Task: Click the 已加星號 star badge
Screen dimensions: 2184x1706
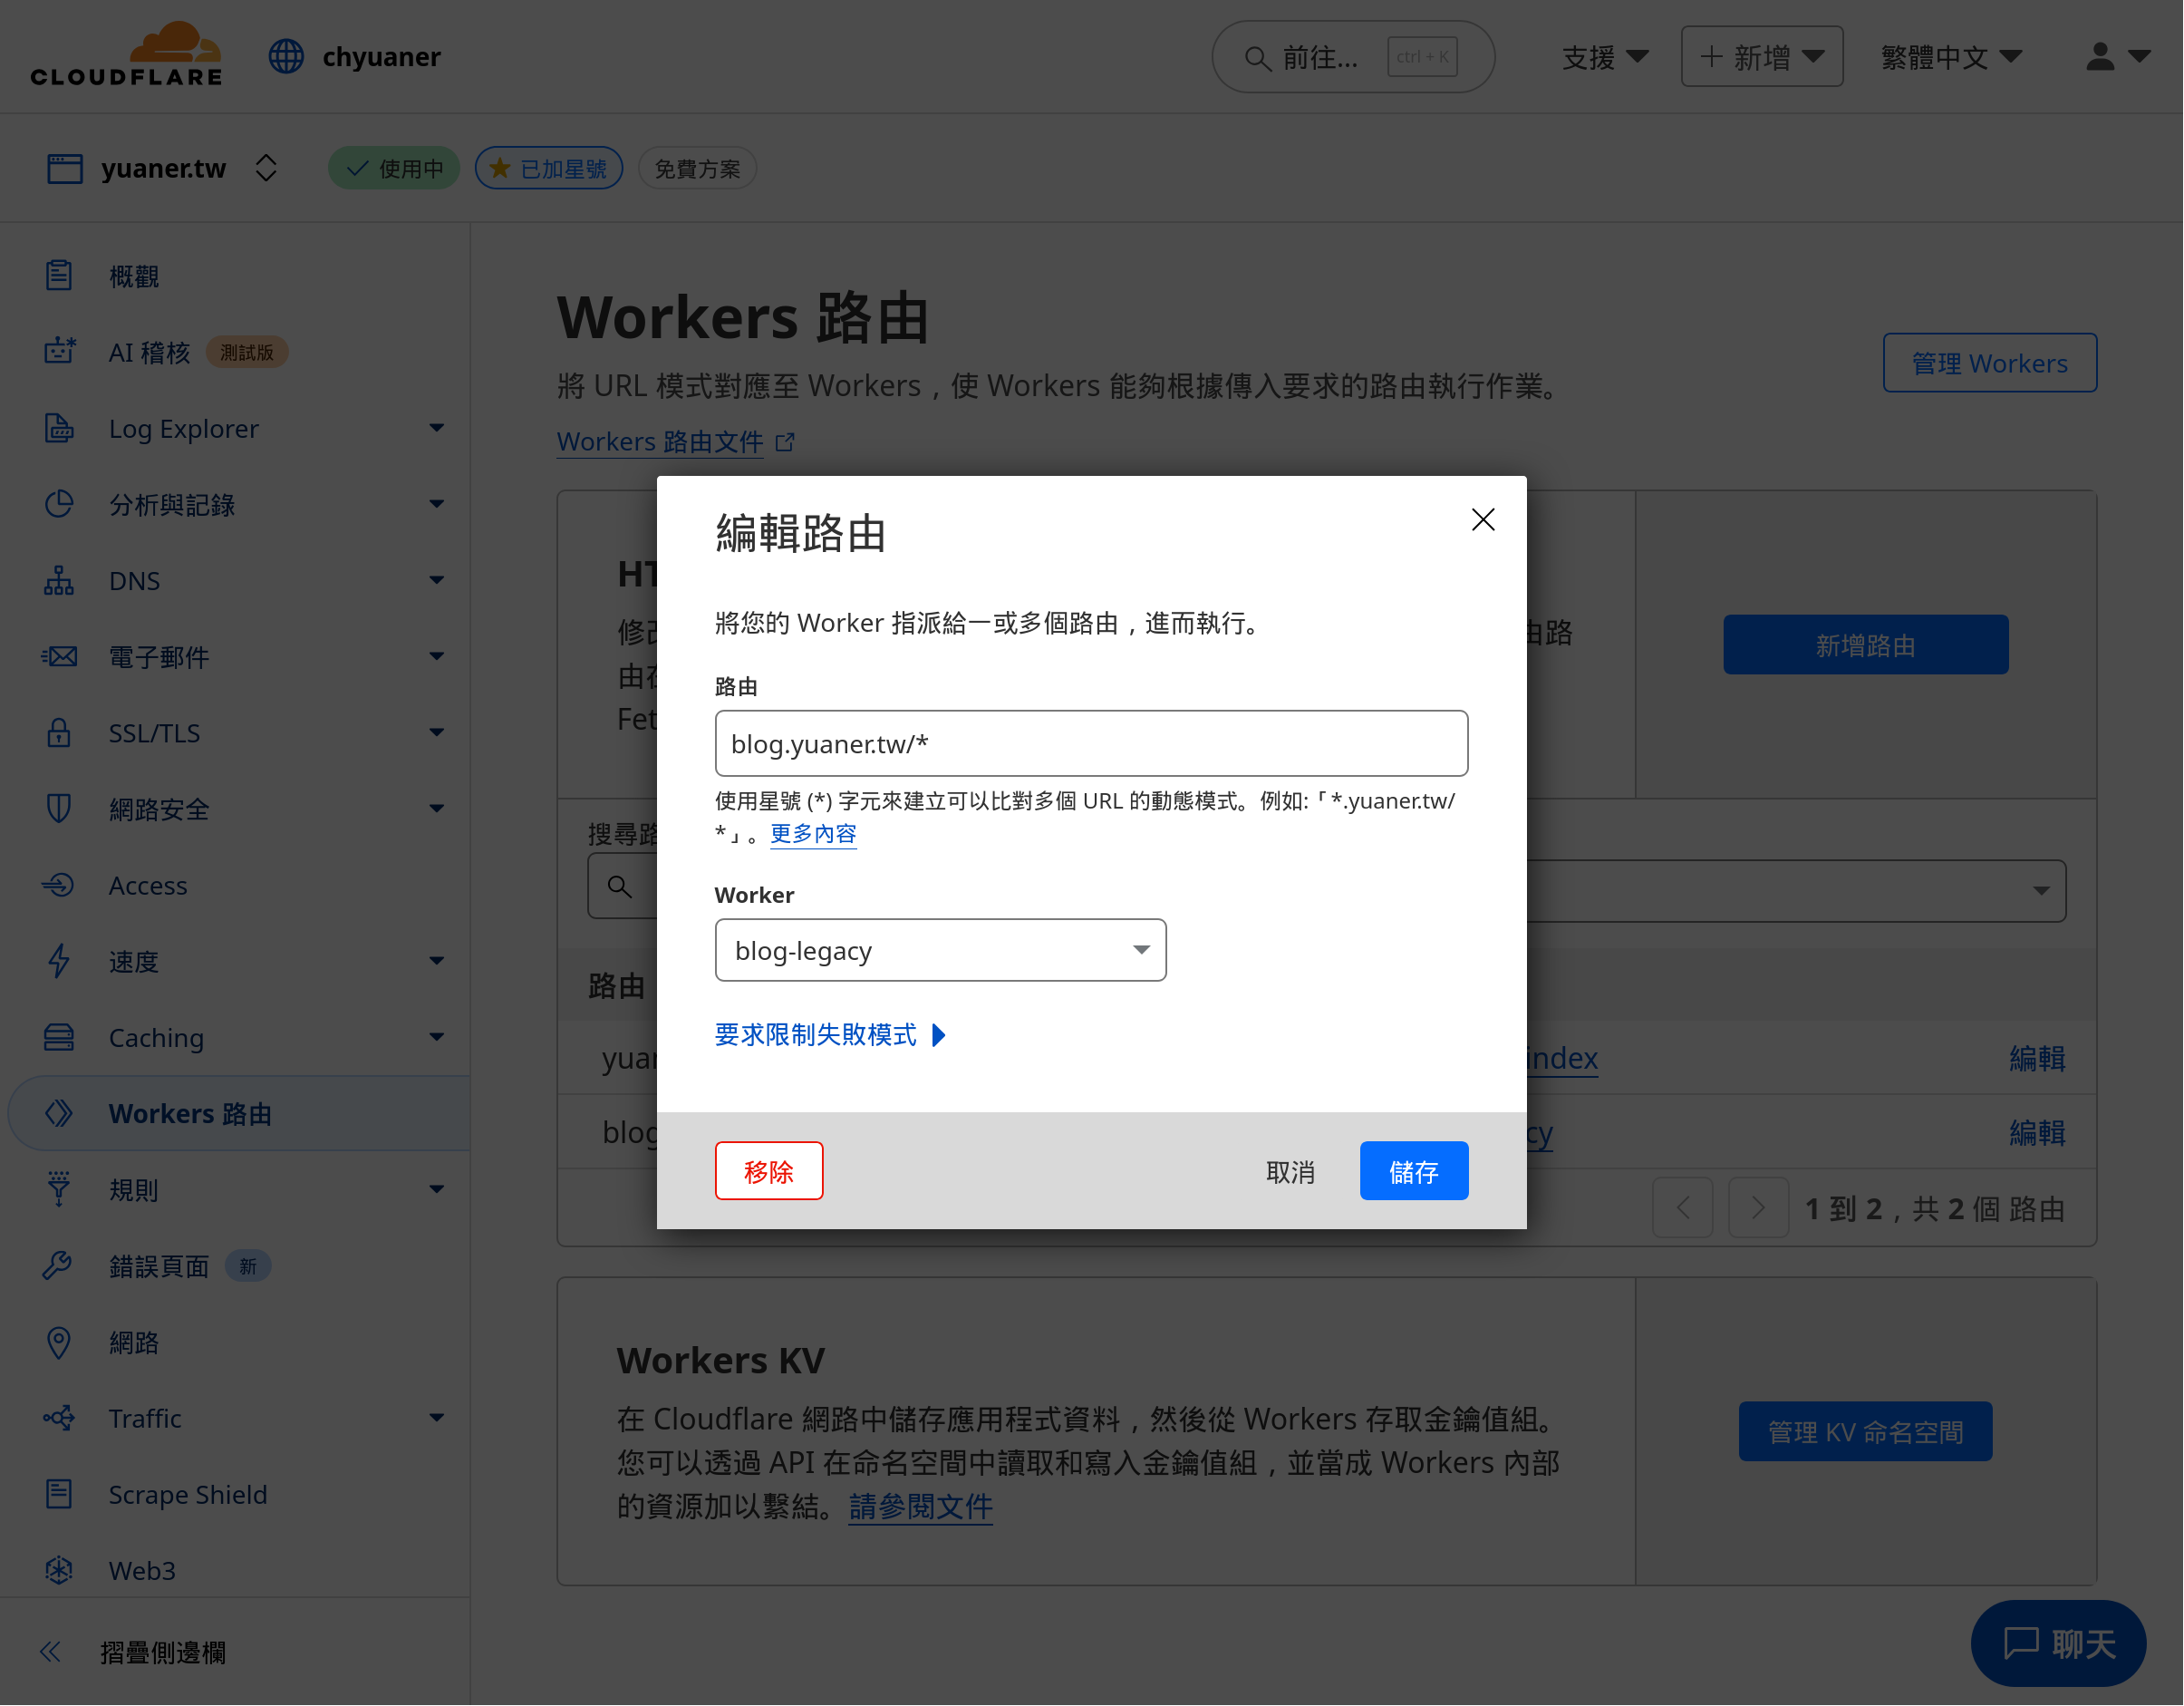Action: pos(549,168)
